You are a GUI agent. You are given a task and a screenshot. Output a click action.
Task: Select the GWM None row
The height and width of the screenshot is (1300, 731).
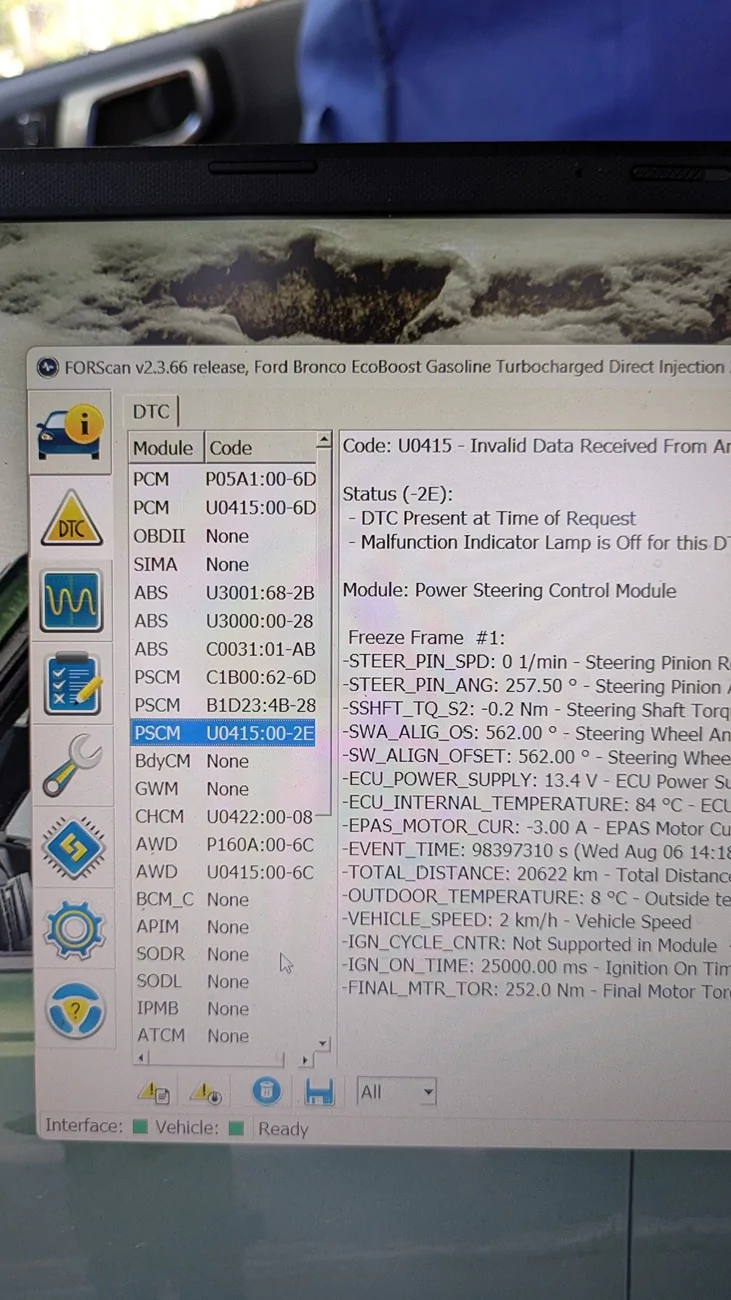click(225, 789)
